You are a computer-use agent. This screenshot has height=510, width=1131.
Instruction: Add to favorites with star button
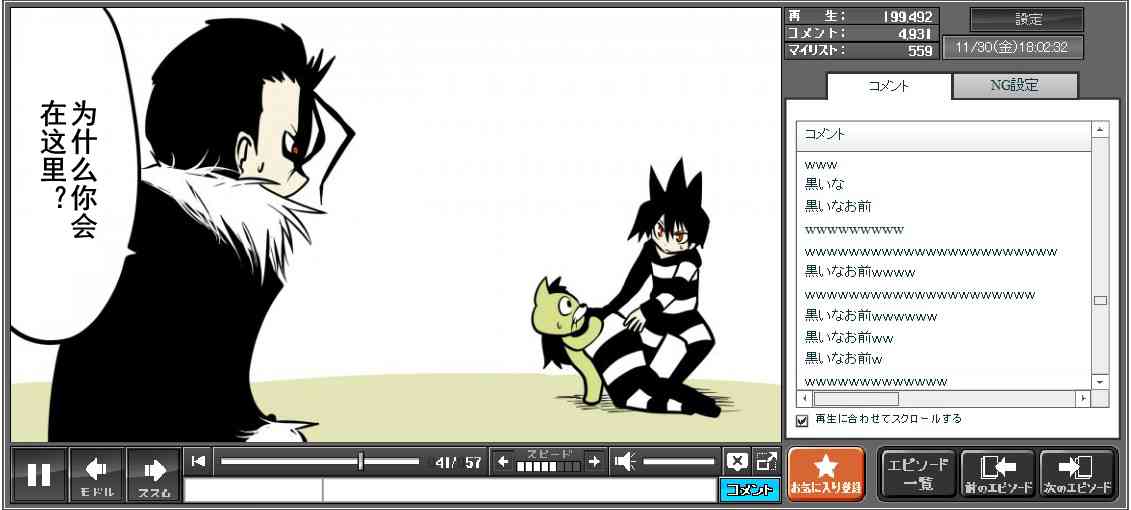tap(826, 474)
